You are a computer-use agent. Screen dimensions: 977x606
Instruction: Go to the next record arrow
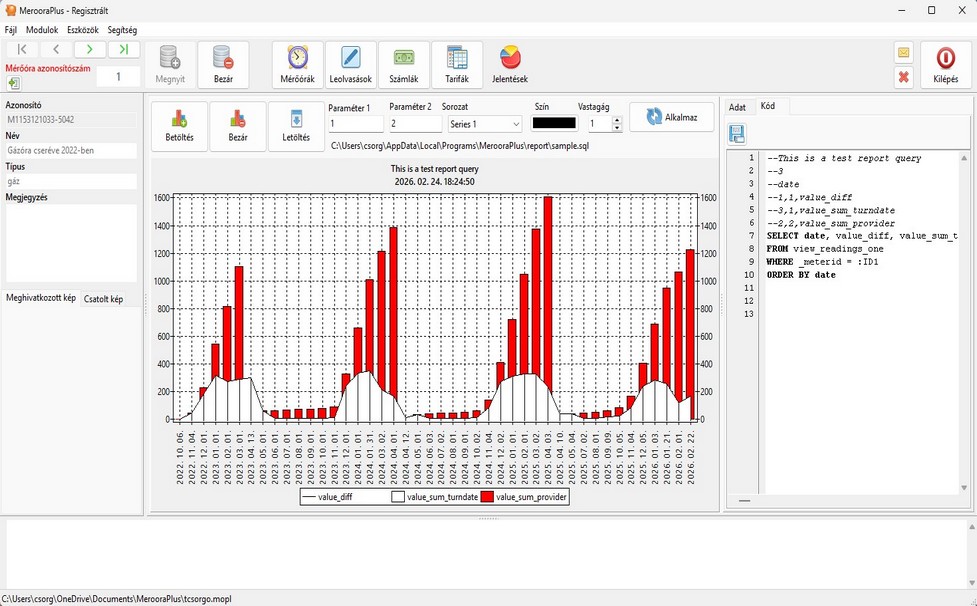click(x=90, y=49)
